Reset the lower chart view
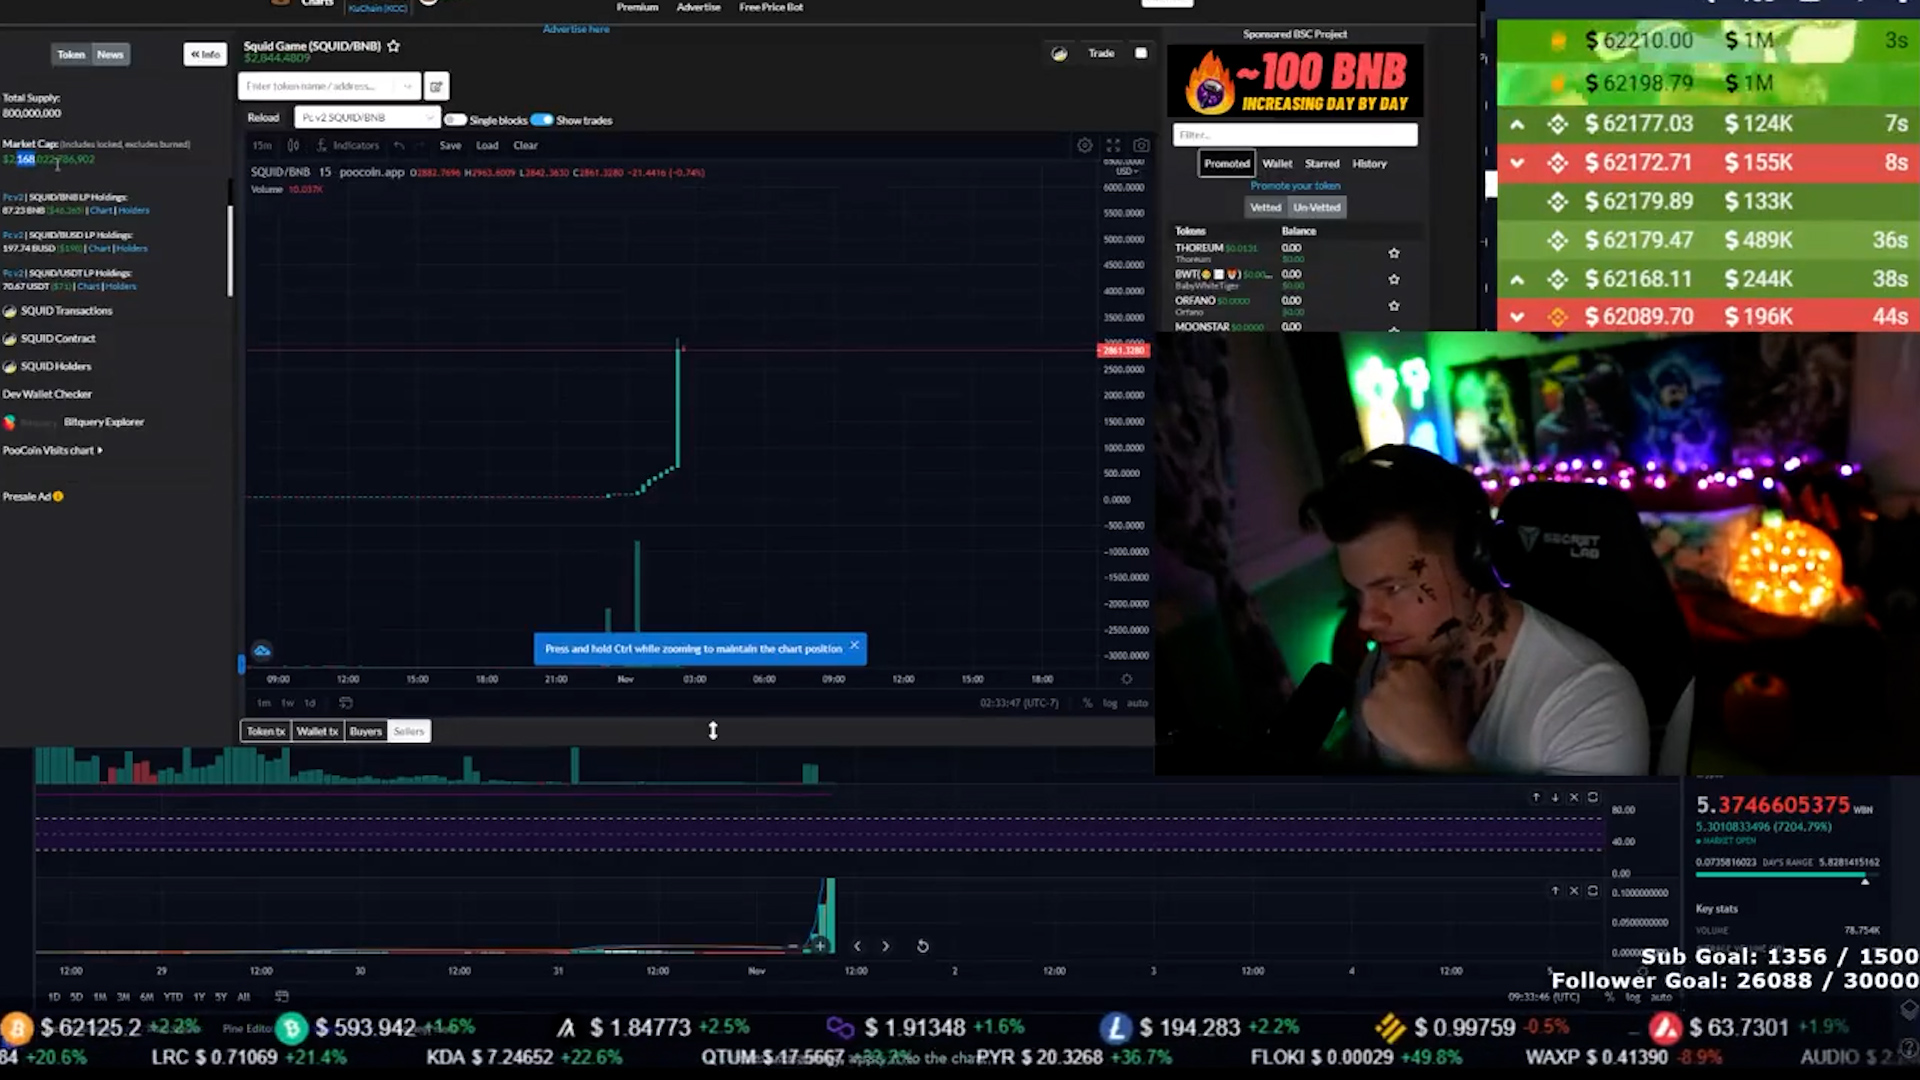Screen dimensions: 1920x1080 (923, 946)
